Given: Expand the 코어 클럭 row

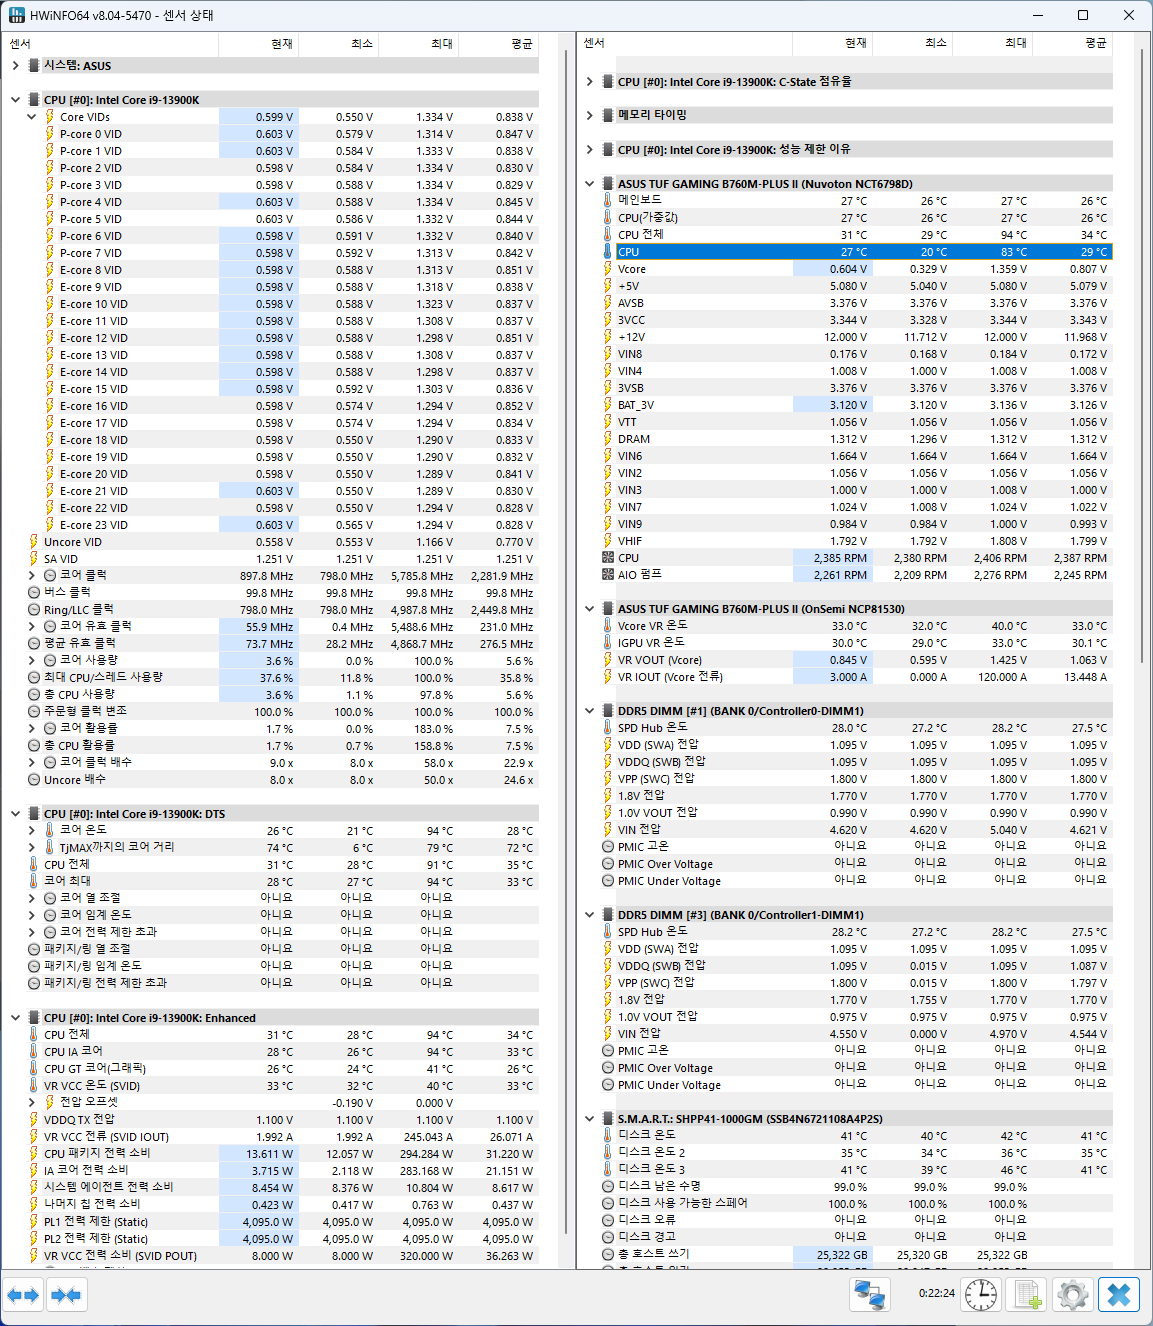Looking at the screenshot, I should tap(32, 575).
